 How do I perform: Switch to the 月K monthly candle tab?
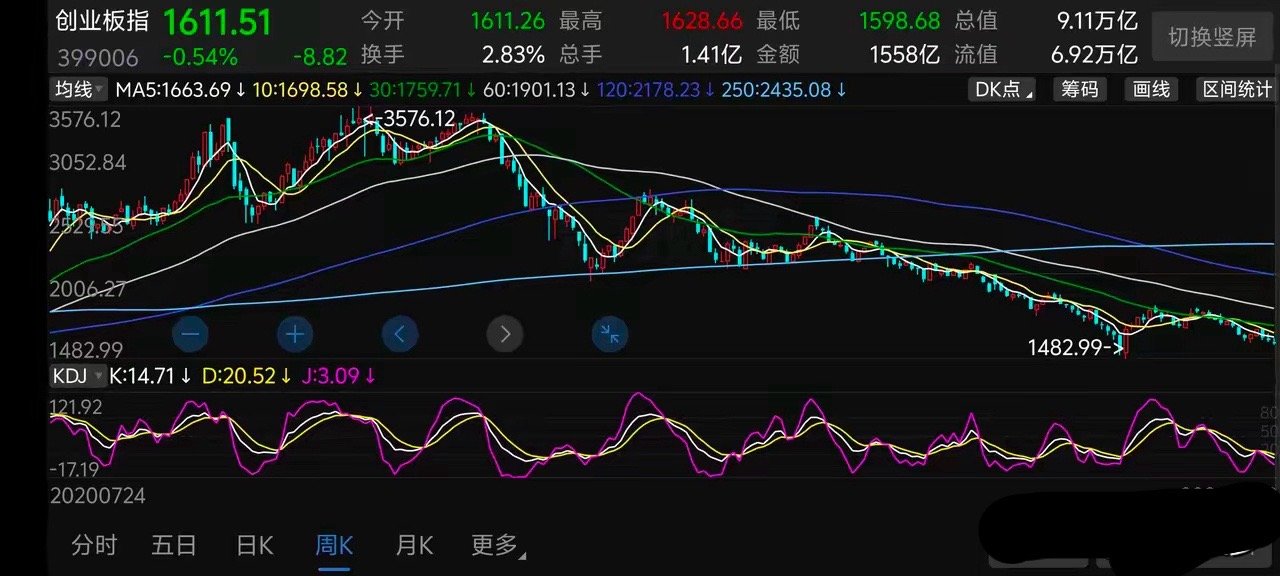pyautogui.click(x=413, y=545)
